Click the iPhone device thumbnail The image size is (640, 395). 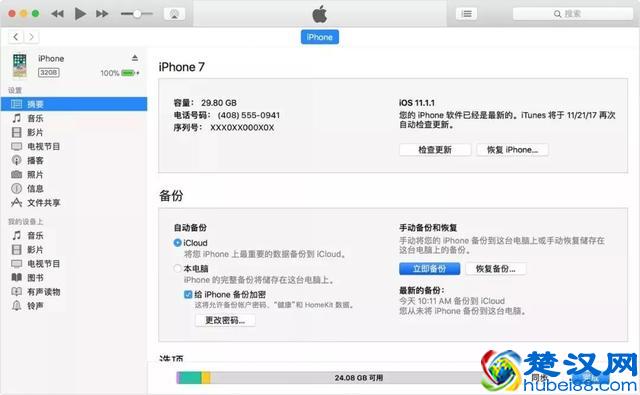20,65
